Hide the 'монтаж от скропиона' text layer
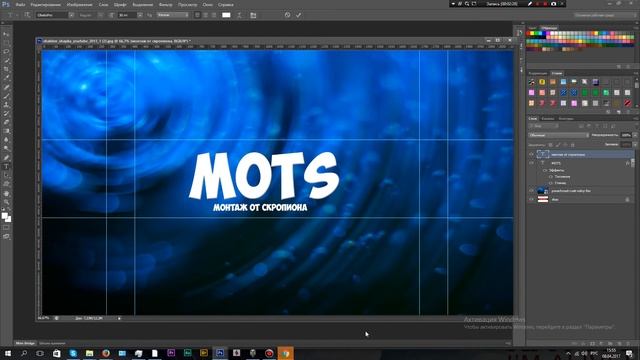Screen dimensions: 640x360 click(531, 154)
